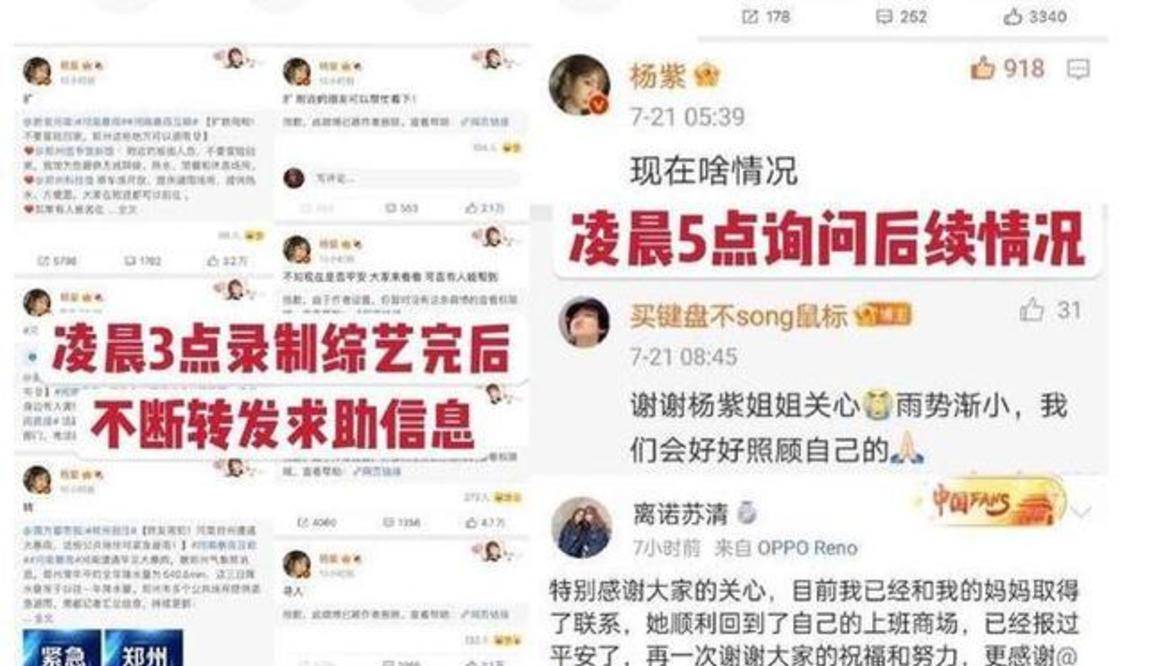Tap the repost icon showing 178
The height and width of the screenshot is (666, 1149).
click(x=750, y=16)
